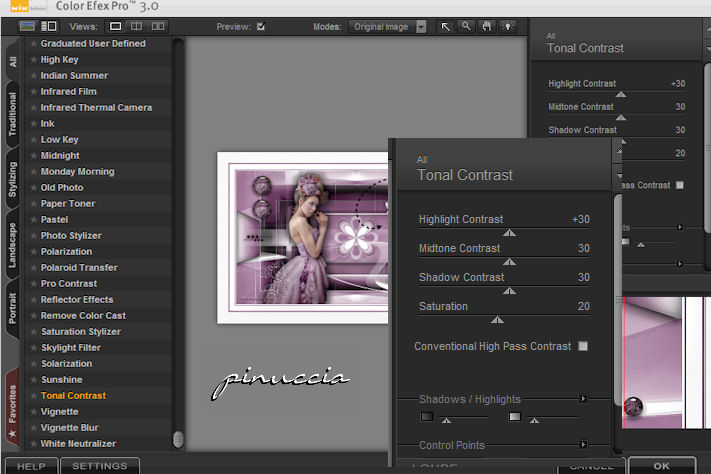This screenshot has width=711, height=474.
Task: Select the single image view icon
Action: [x=116, y=26]
